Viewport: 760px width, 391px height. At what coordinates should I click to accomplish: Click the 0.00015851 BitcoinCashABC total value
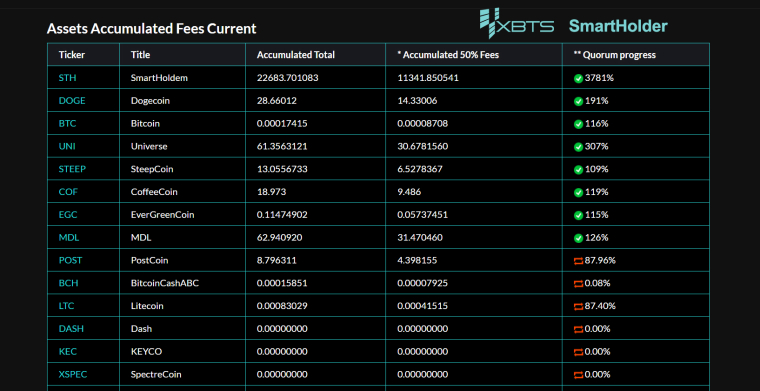[282, 283]
